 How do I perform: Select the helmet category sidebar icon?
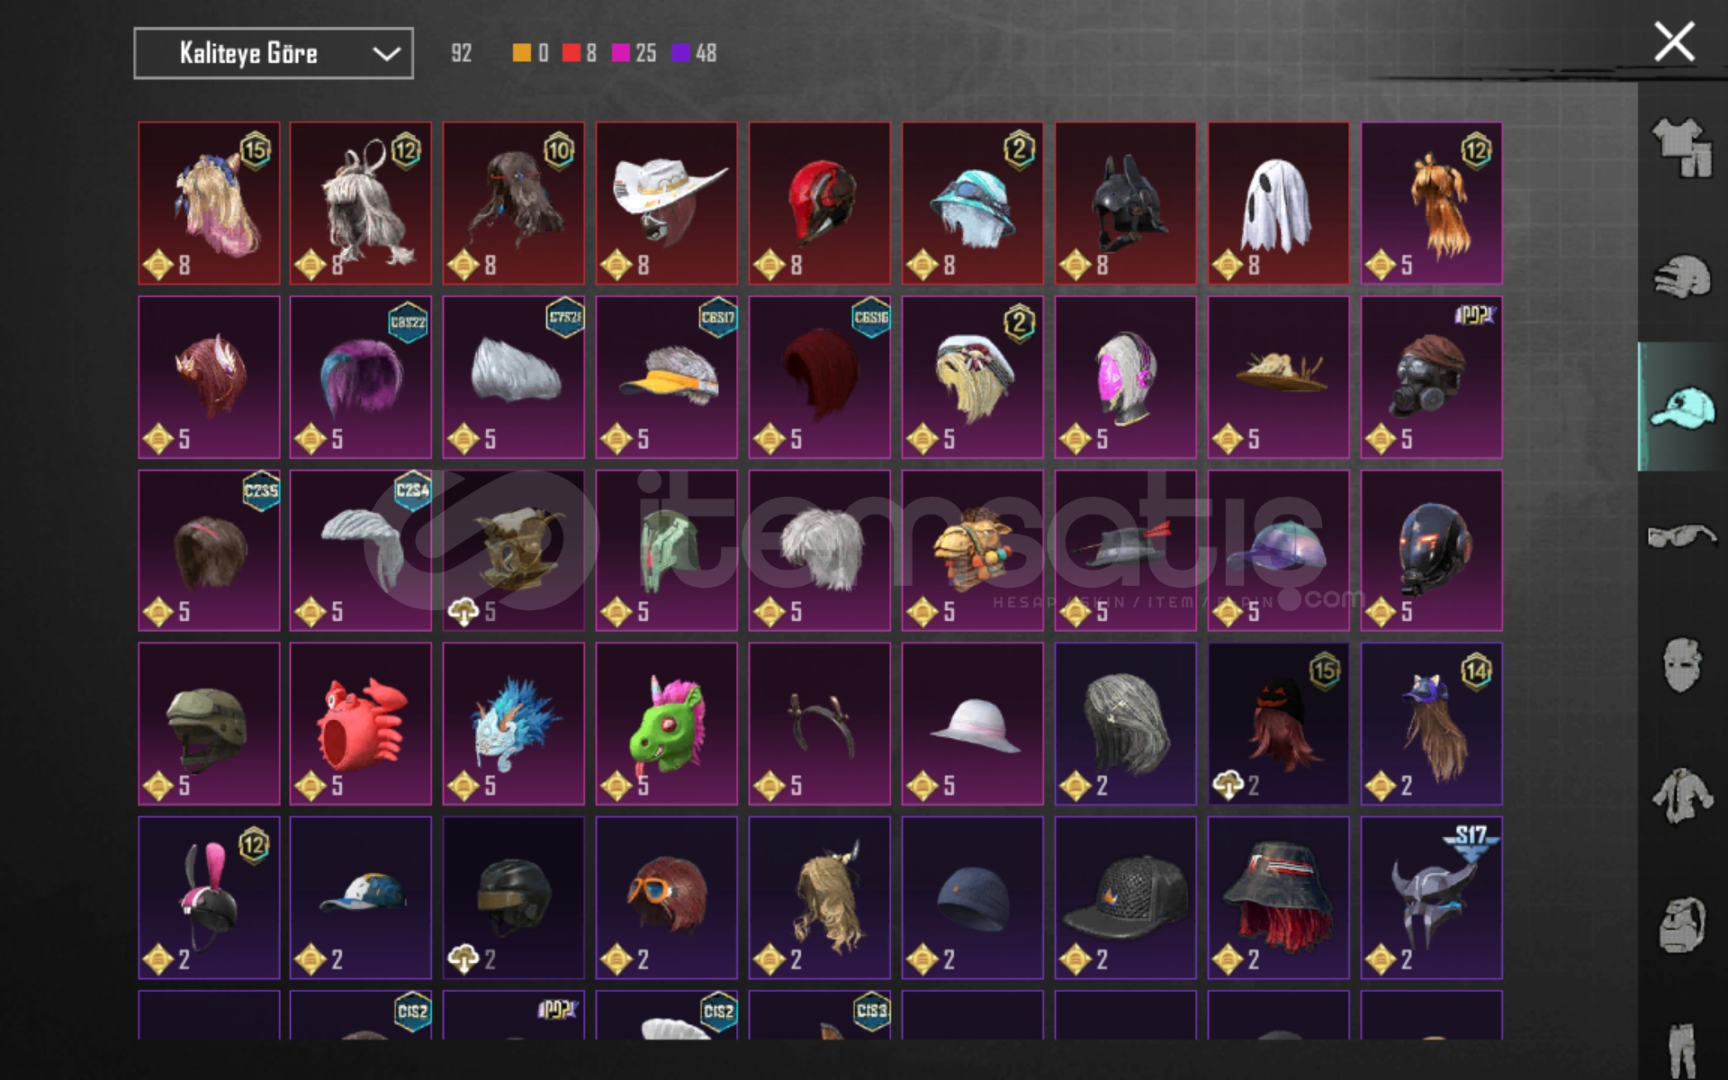click(x=1682, y=276)
